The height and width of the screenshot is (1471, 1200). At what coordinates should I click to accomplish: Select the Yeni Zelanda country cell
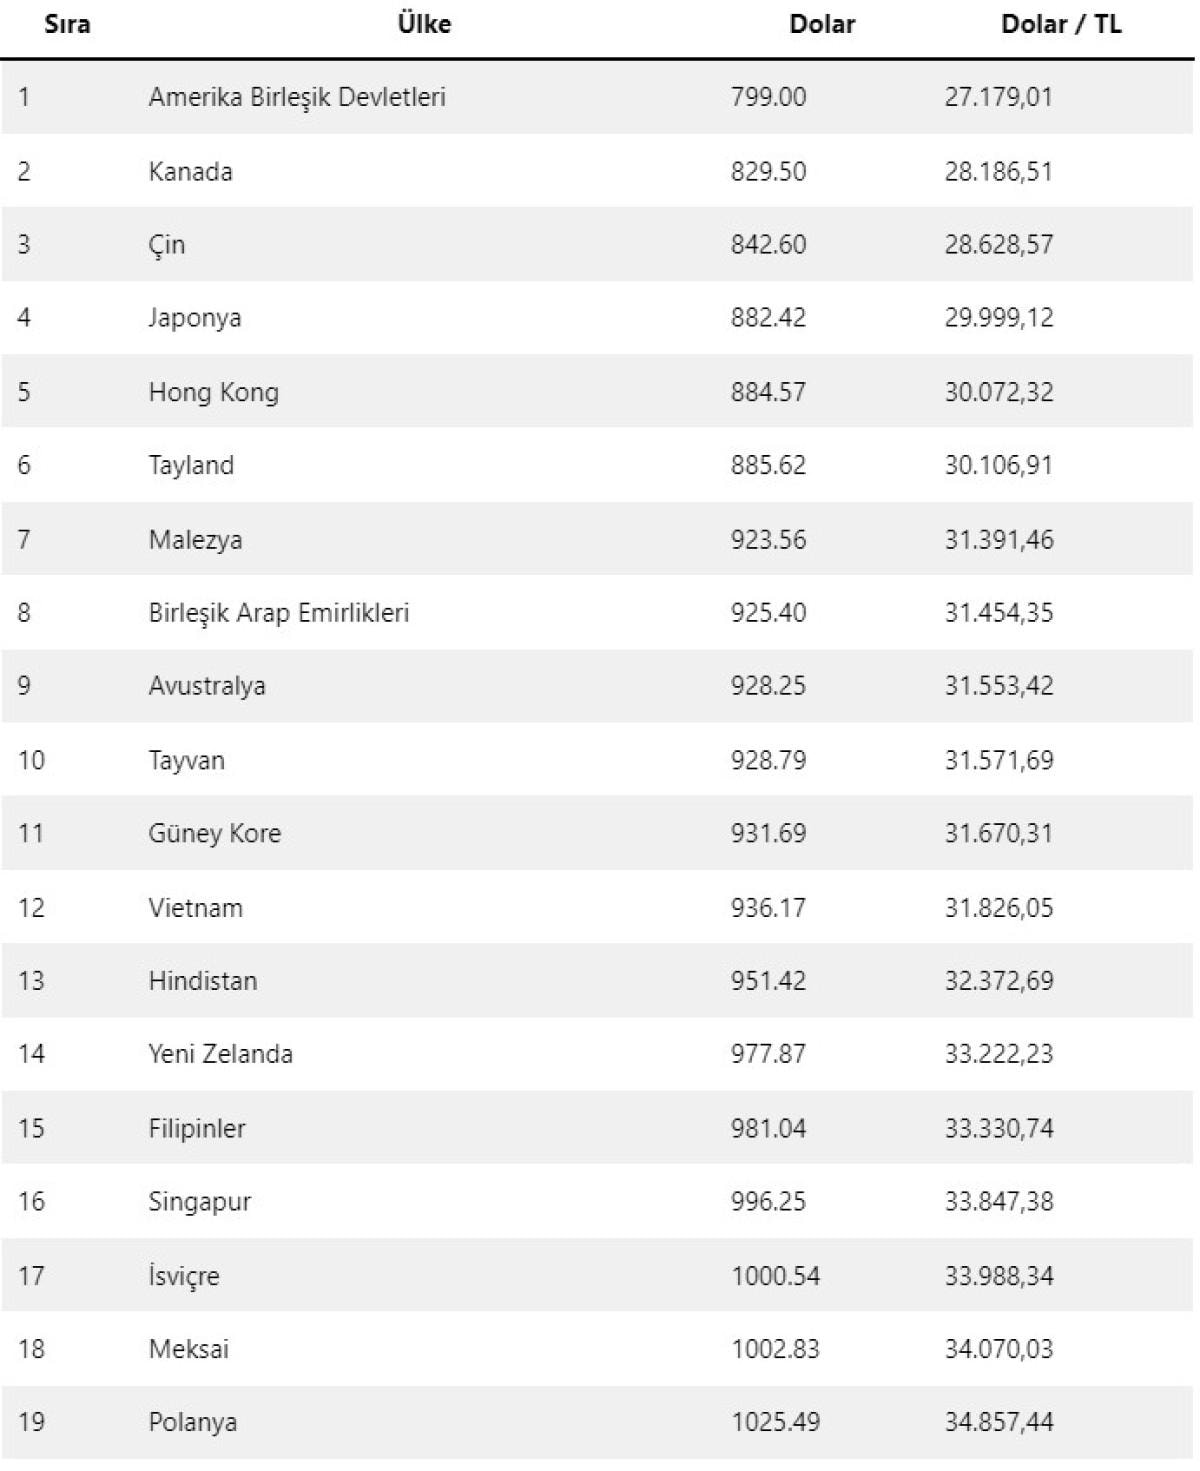[220, 1054]
